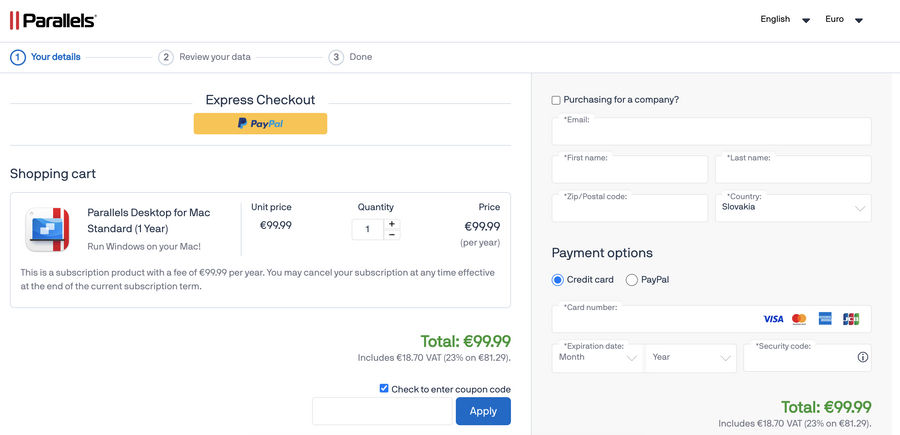This screenshot has width=900, height=435.
Task: Click the JCB card icon
Action: pos(851,319)
